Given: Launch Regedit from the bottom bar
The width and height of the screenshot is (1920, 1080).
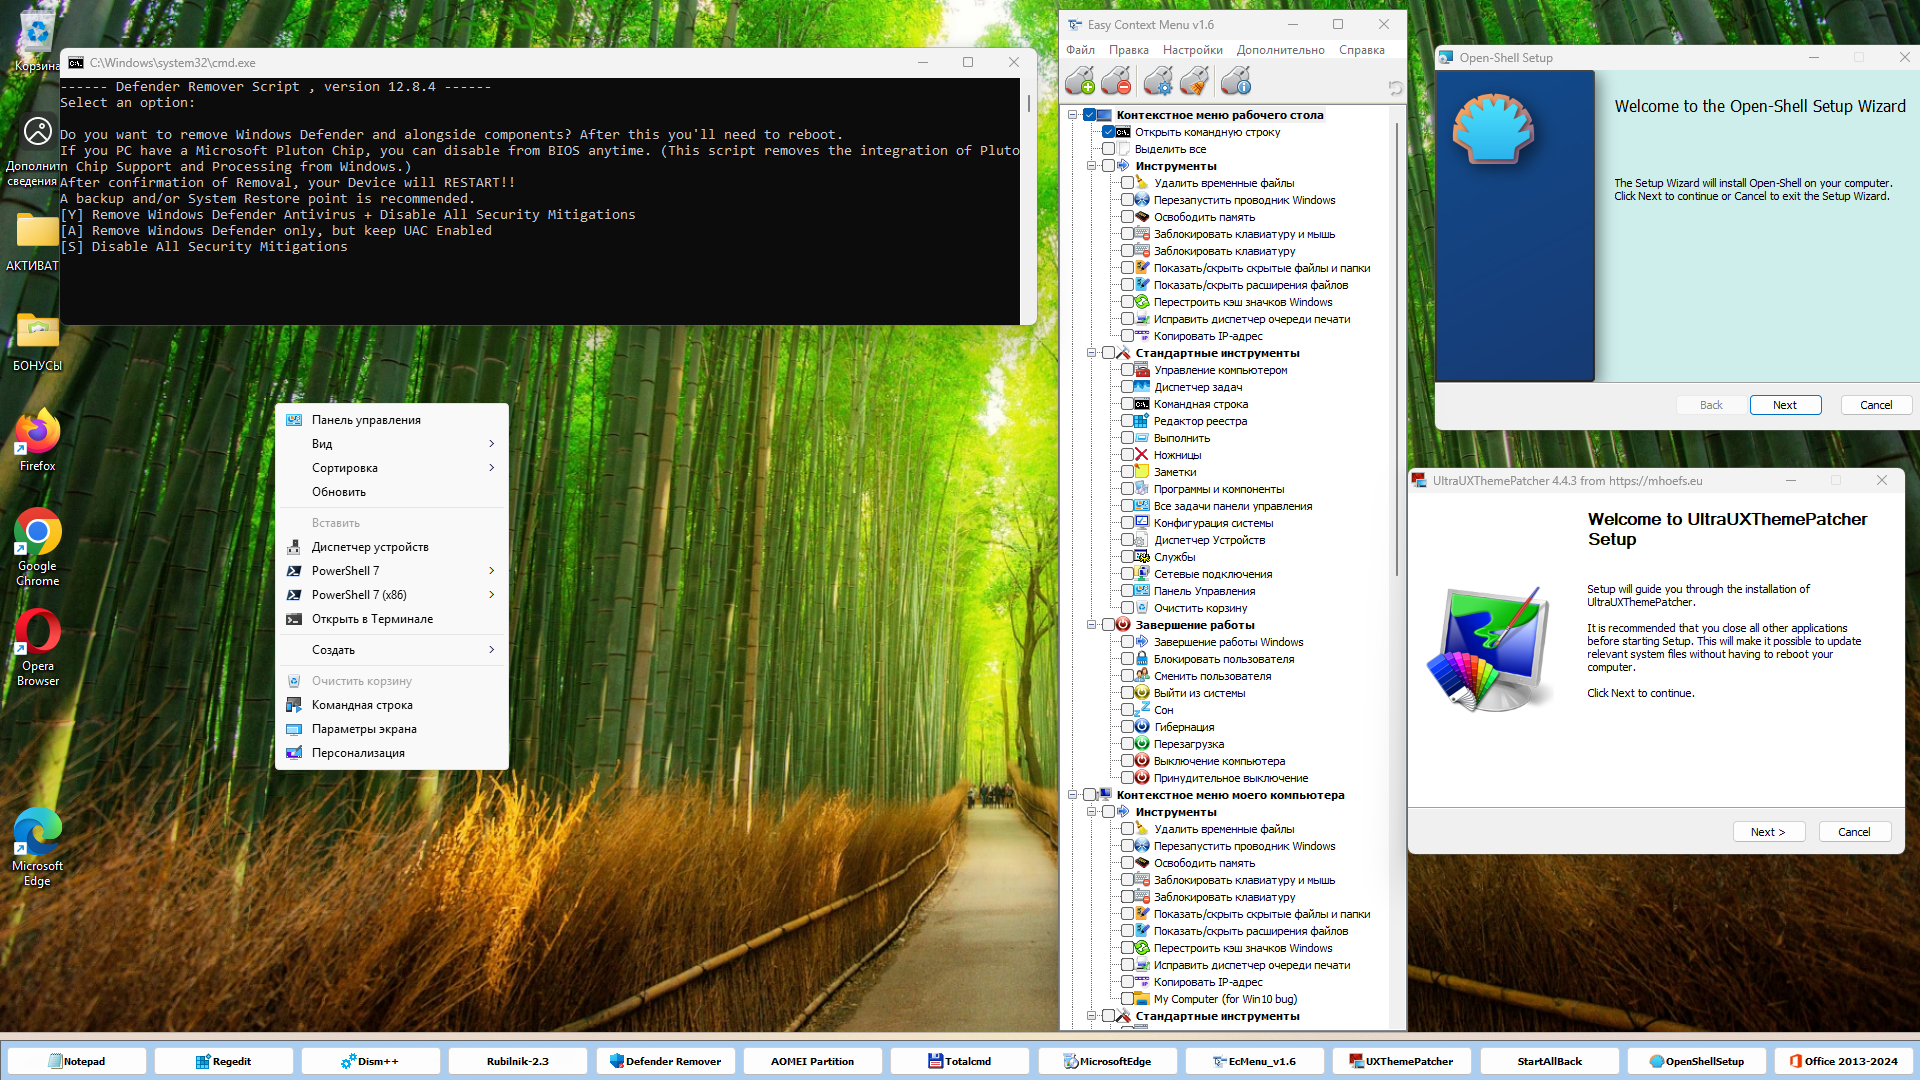Looking at the screenshot, I should point(223,1061).
